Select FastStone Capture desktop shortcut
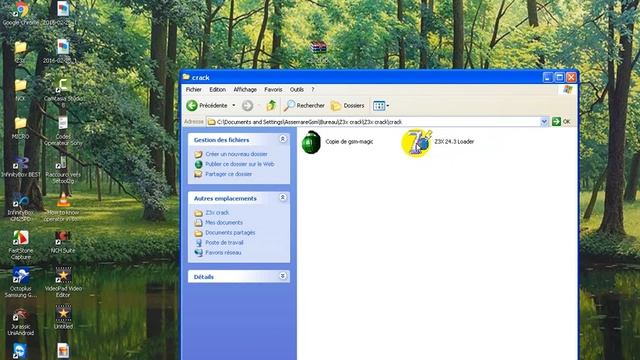Viewport: 640px width, 360px height. [x=20, y=245]
